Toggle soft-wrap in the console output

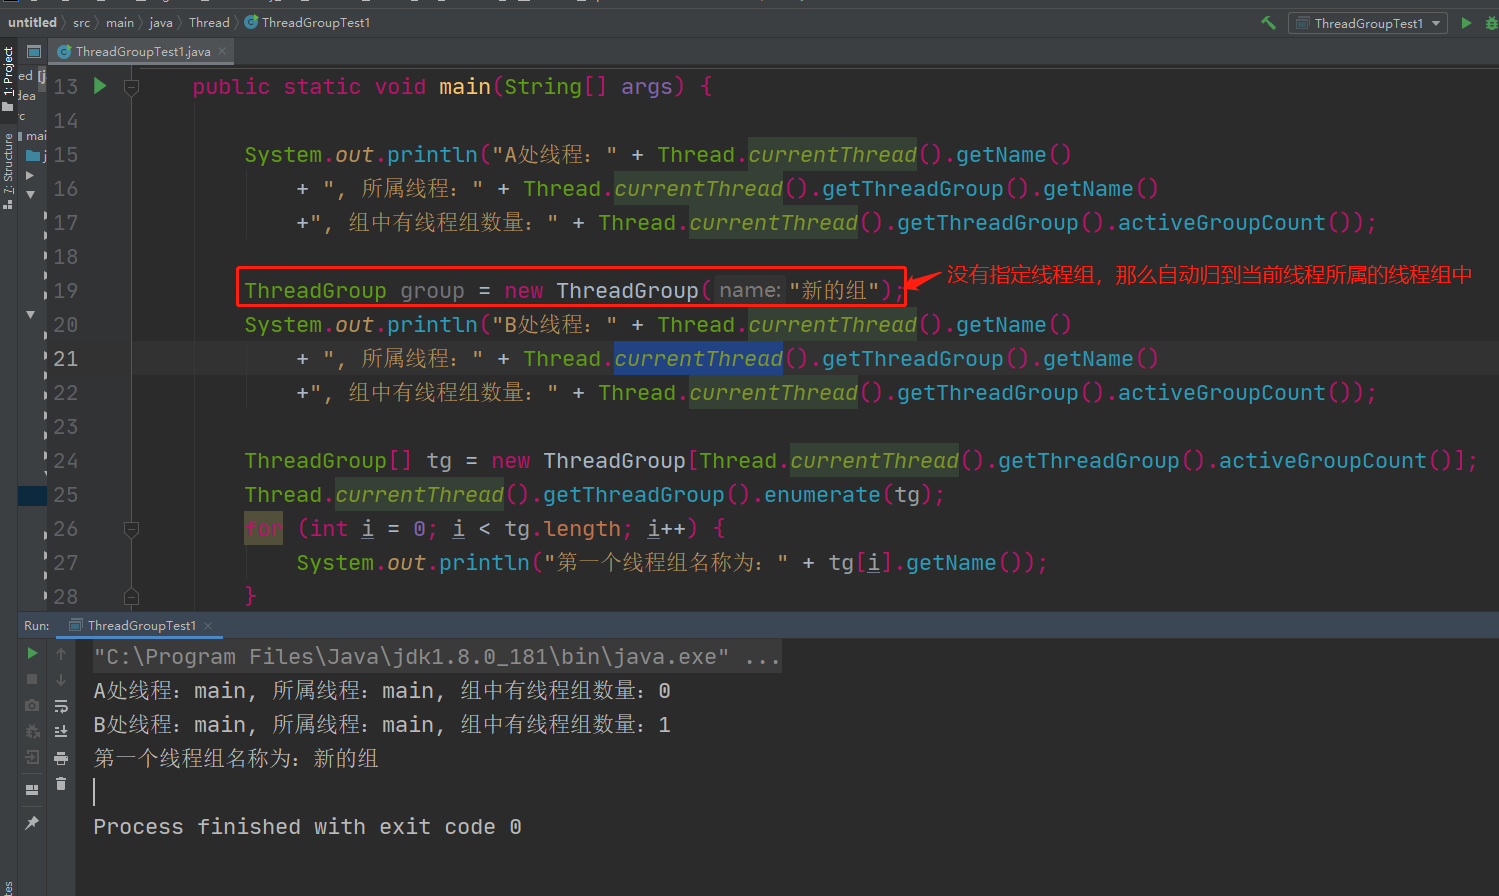click(61, 705)
